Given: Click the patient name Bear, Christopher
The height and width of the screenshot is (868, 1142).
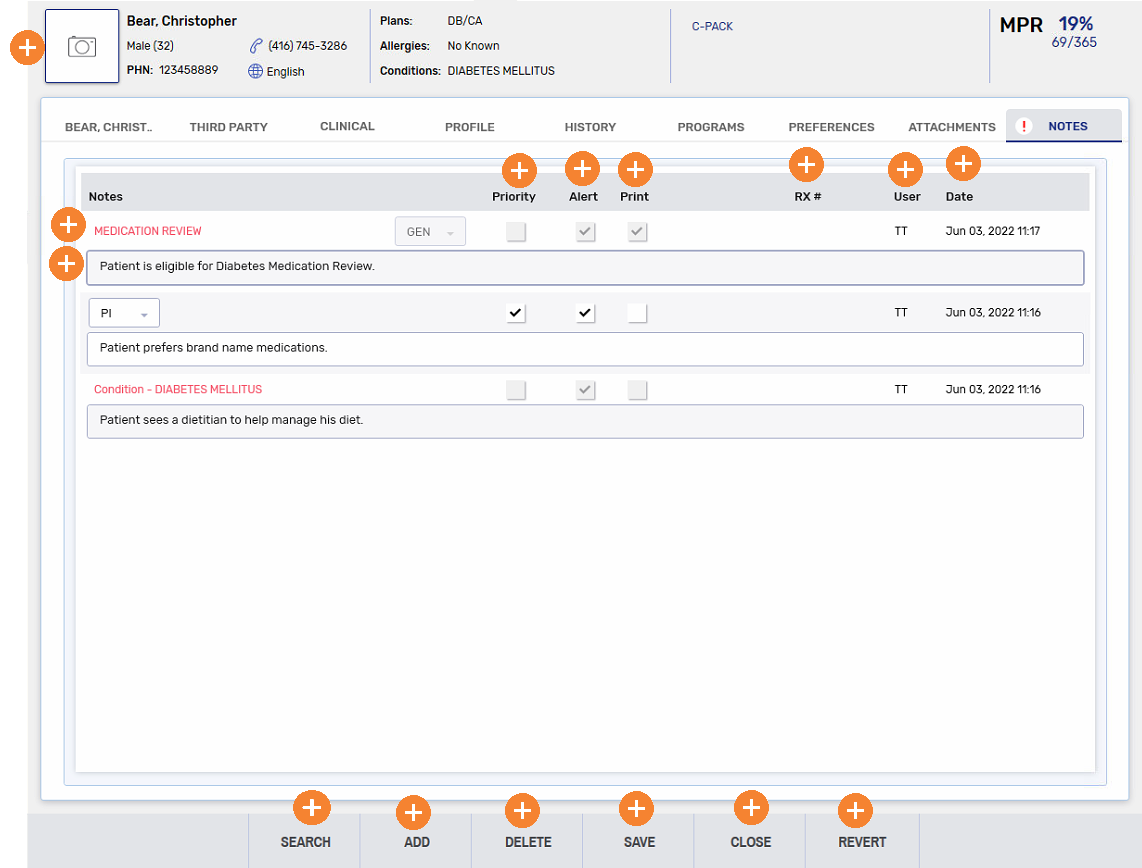Looking at the screenshot, I should [181, 21].
